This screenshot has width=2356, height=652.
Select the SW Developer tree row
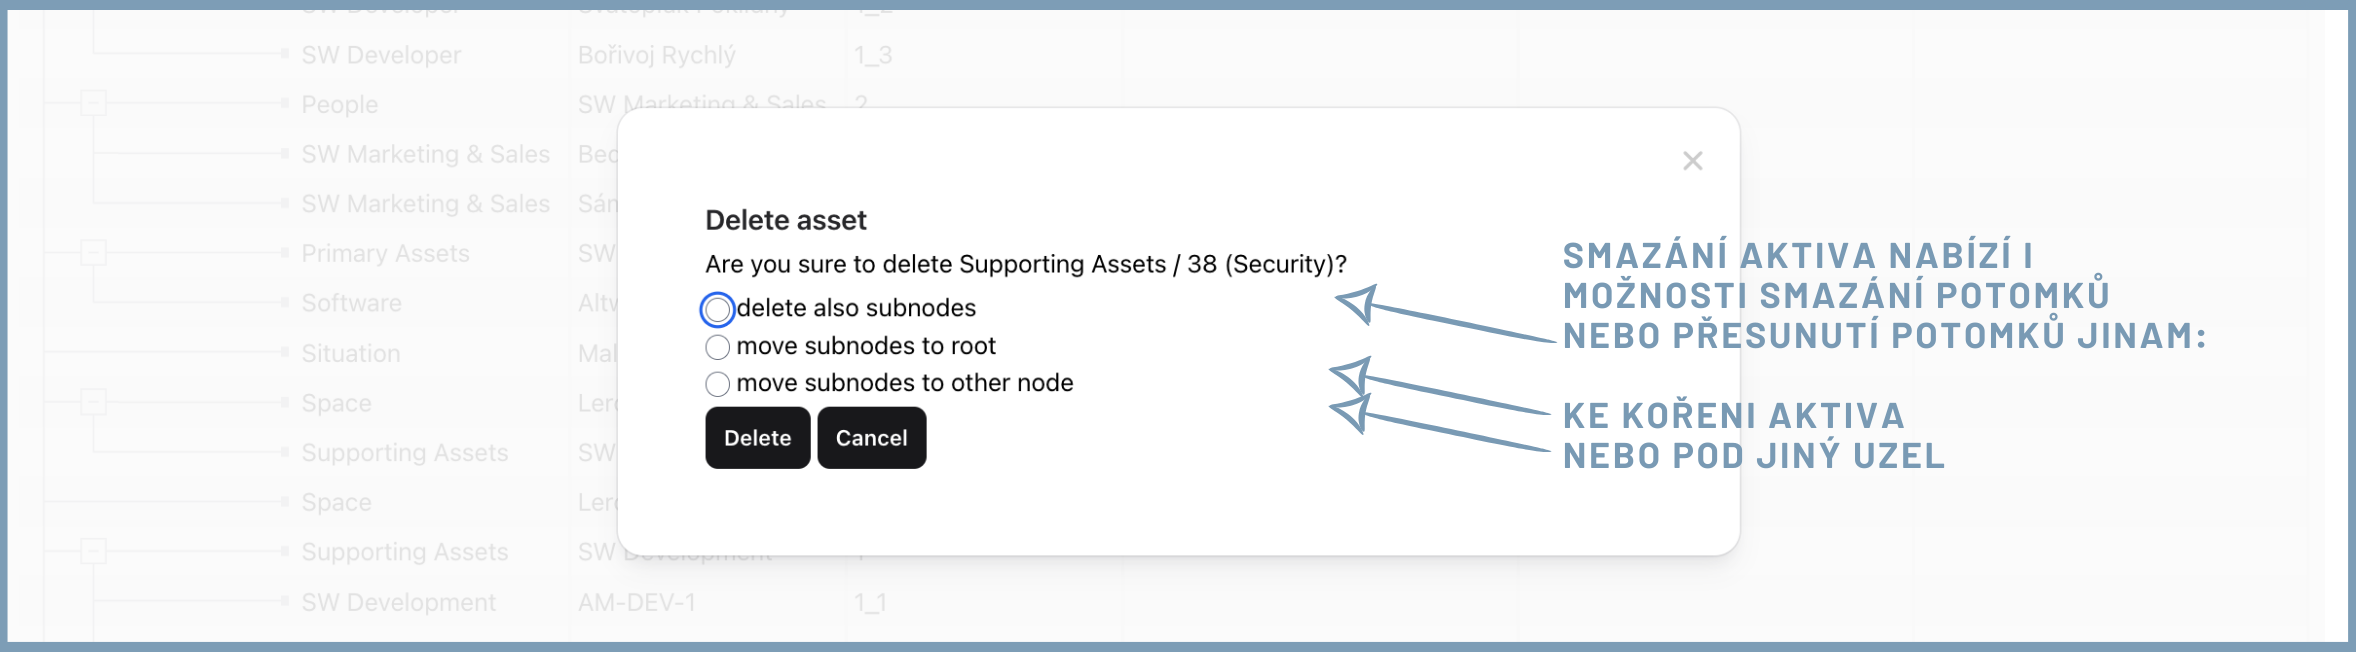click(381, 55)
